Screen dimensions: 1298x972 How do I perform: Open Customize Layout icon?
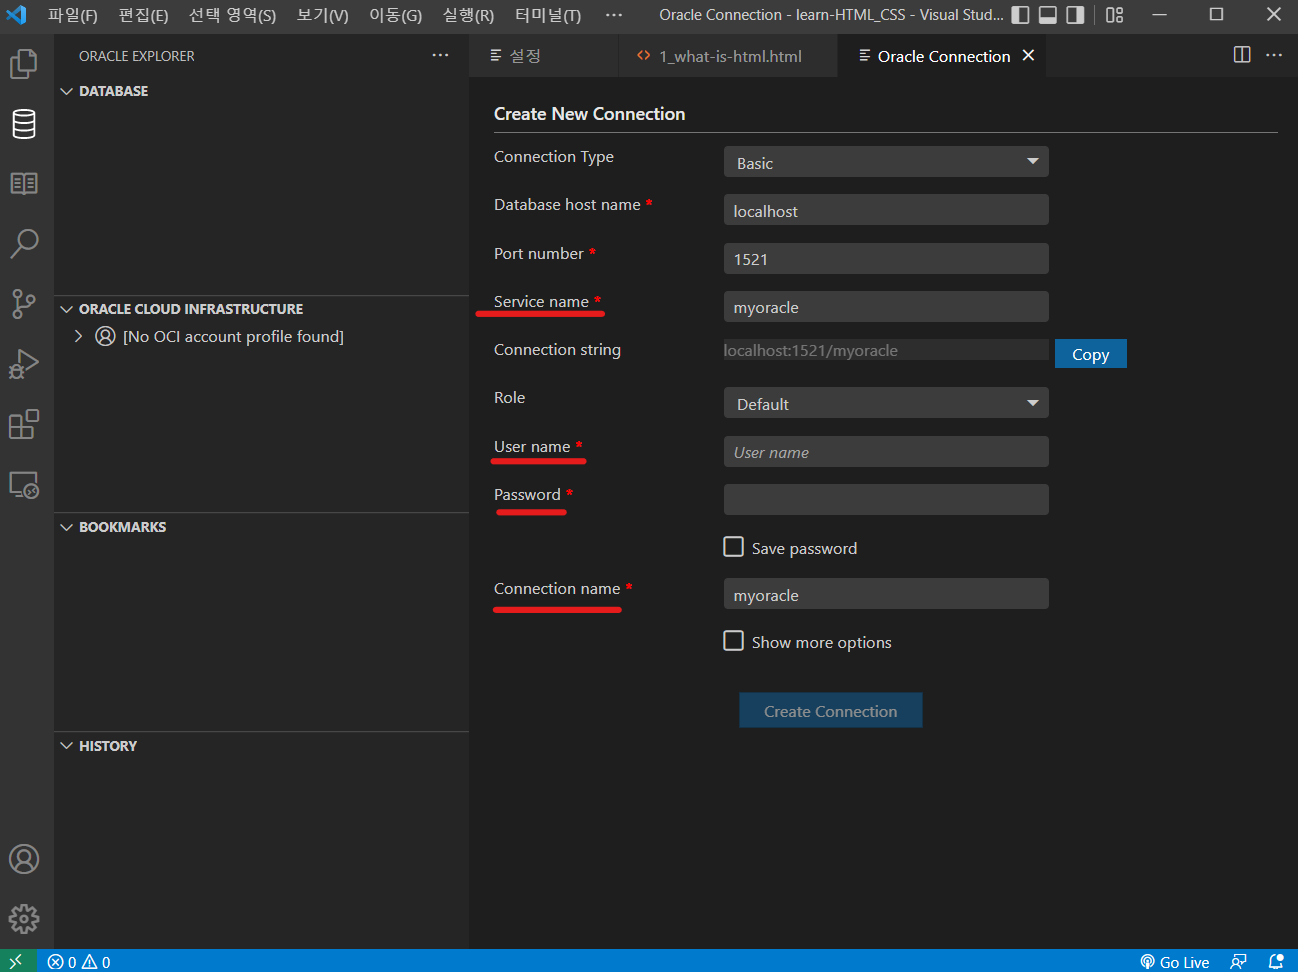(1115, 15)
